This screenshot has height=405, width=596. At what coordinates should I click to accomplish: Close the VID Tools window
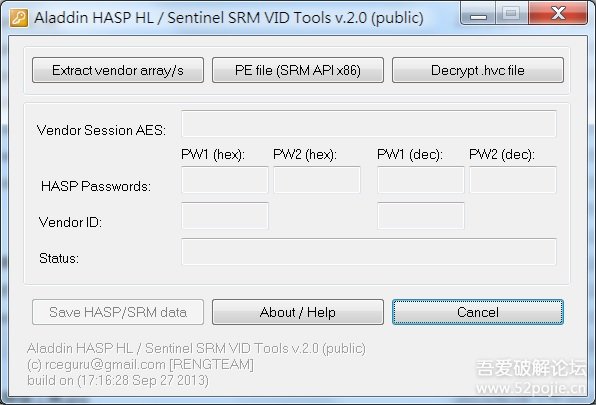click(x=558, y=14)
